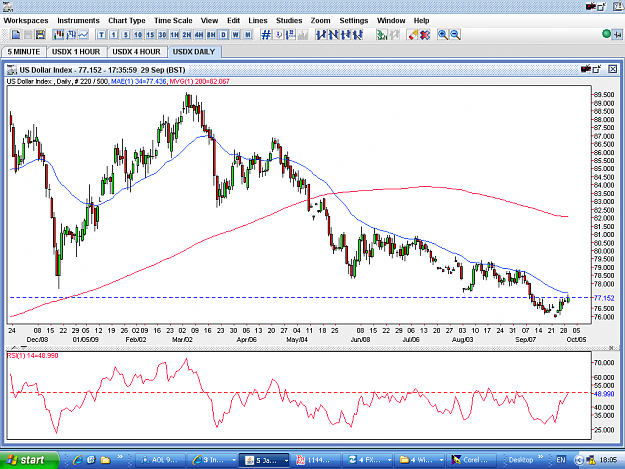
Task: Select monthly (M) time scale button
Action: point(248,35)
